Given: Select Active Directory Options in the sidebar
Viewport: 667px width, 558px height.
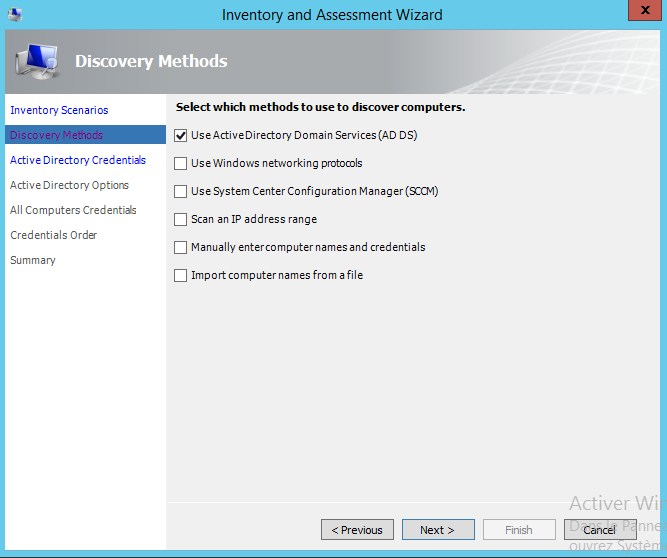Looking at the screenshot, I should [x=69, y=185].
